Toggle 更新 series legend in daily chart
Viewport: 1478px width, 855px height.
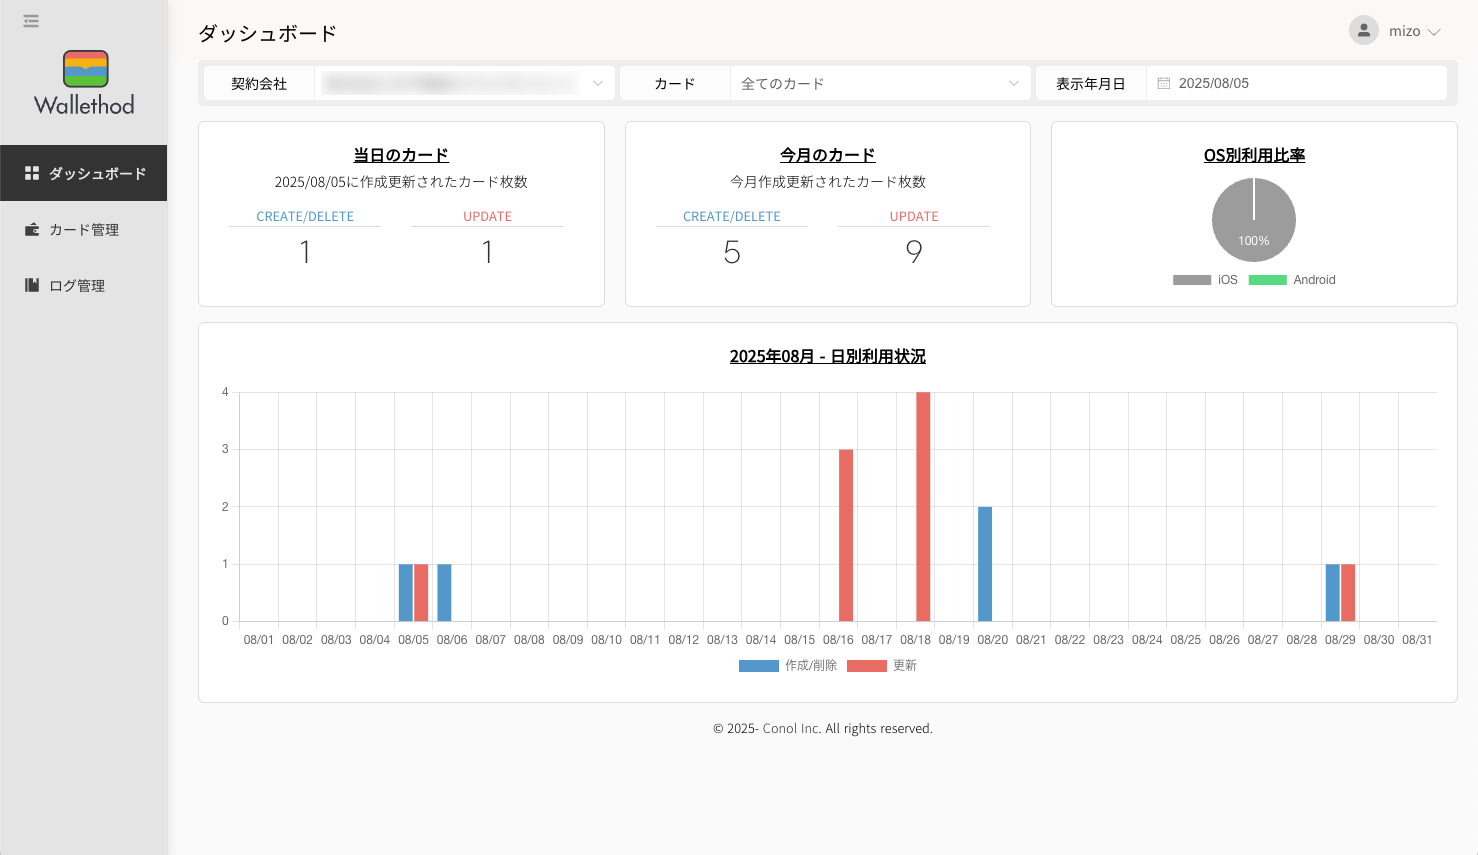click(x=882, y=665)
